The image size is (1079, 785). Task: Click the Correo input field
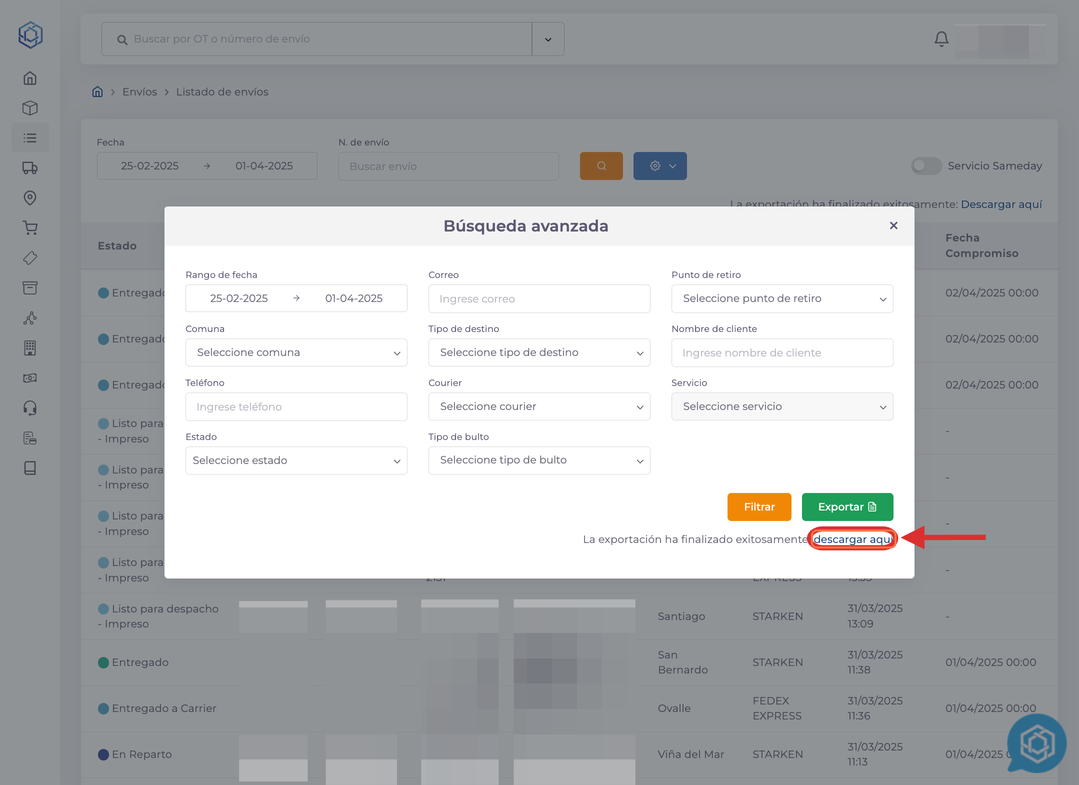(539, 299)
